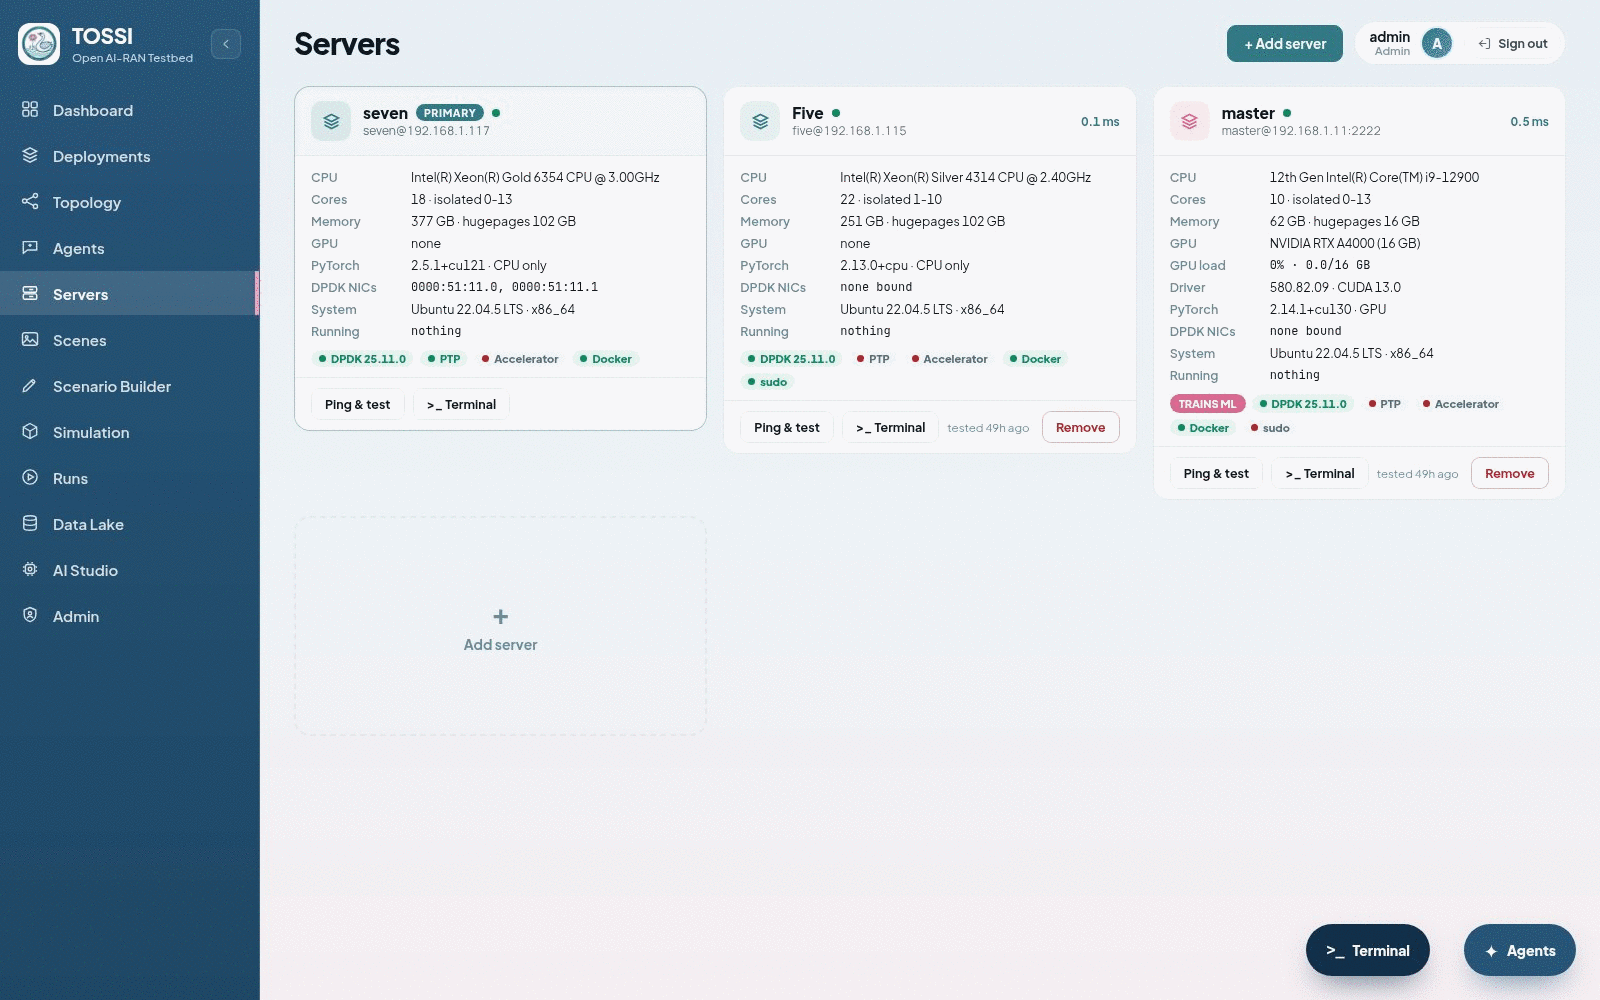
Task: Sign out of the admin account
Action: tap(1513, 44)
